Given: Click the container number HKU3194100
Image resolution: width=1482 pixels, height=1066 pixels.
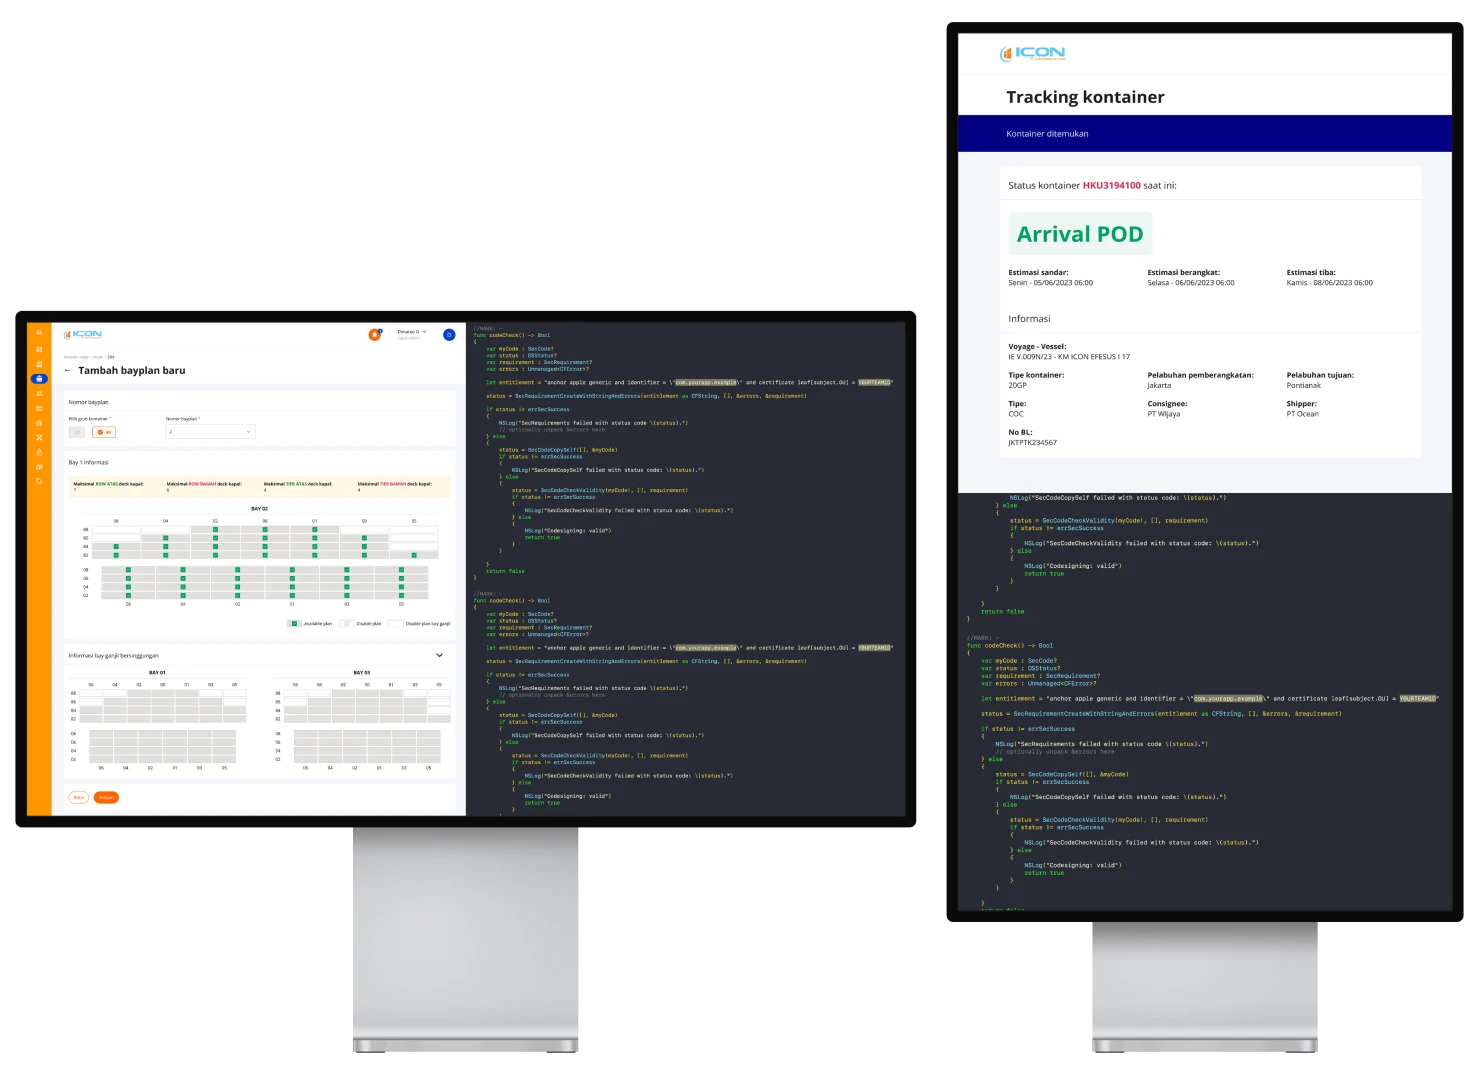Looking at the screenshot, I should (x=1111, y=186).
